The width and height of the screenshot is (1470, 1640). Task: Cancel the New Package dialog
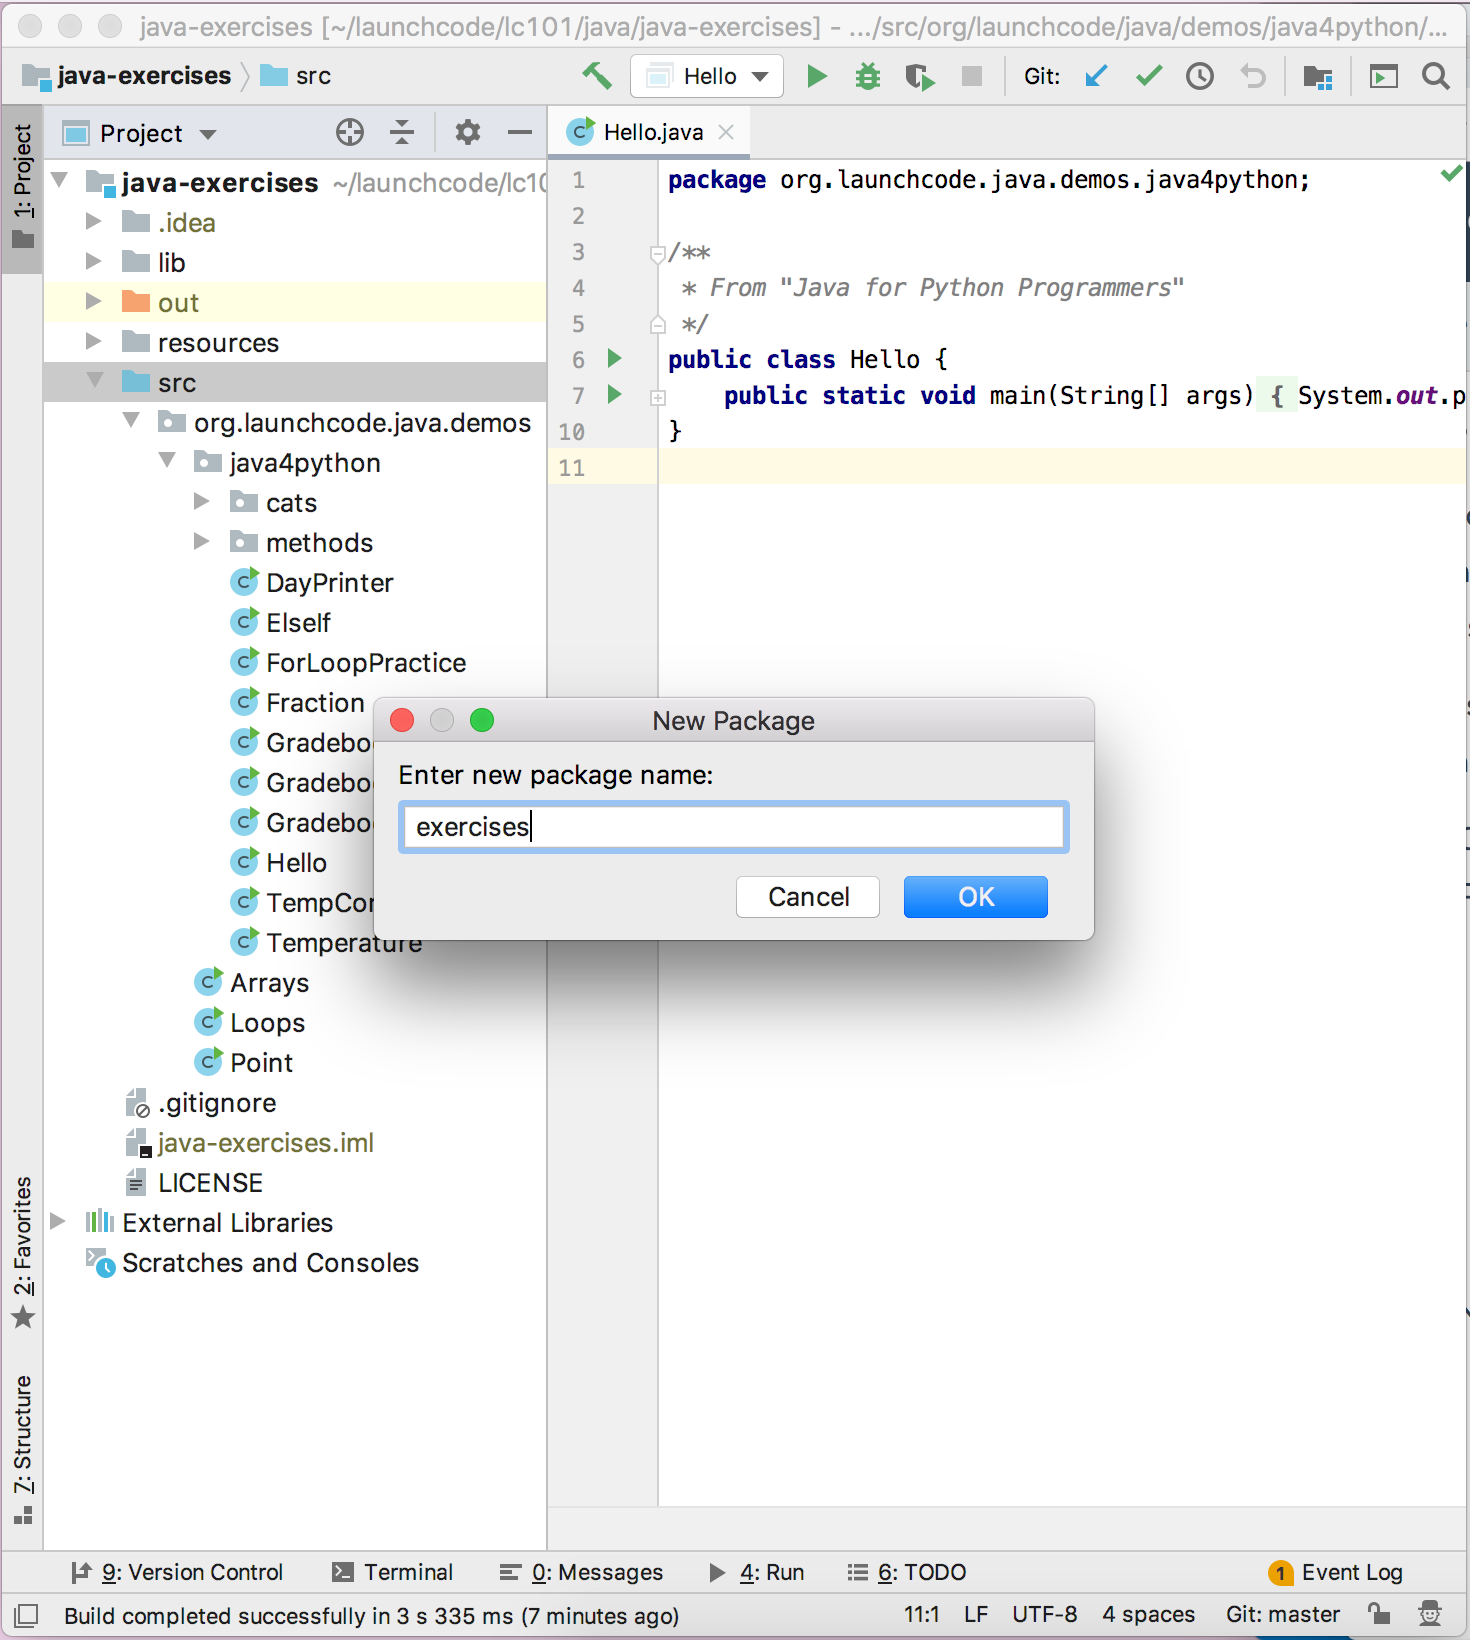click(x=808, y=897)
